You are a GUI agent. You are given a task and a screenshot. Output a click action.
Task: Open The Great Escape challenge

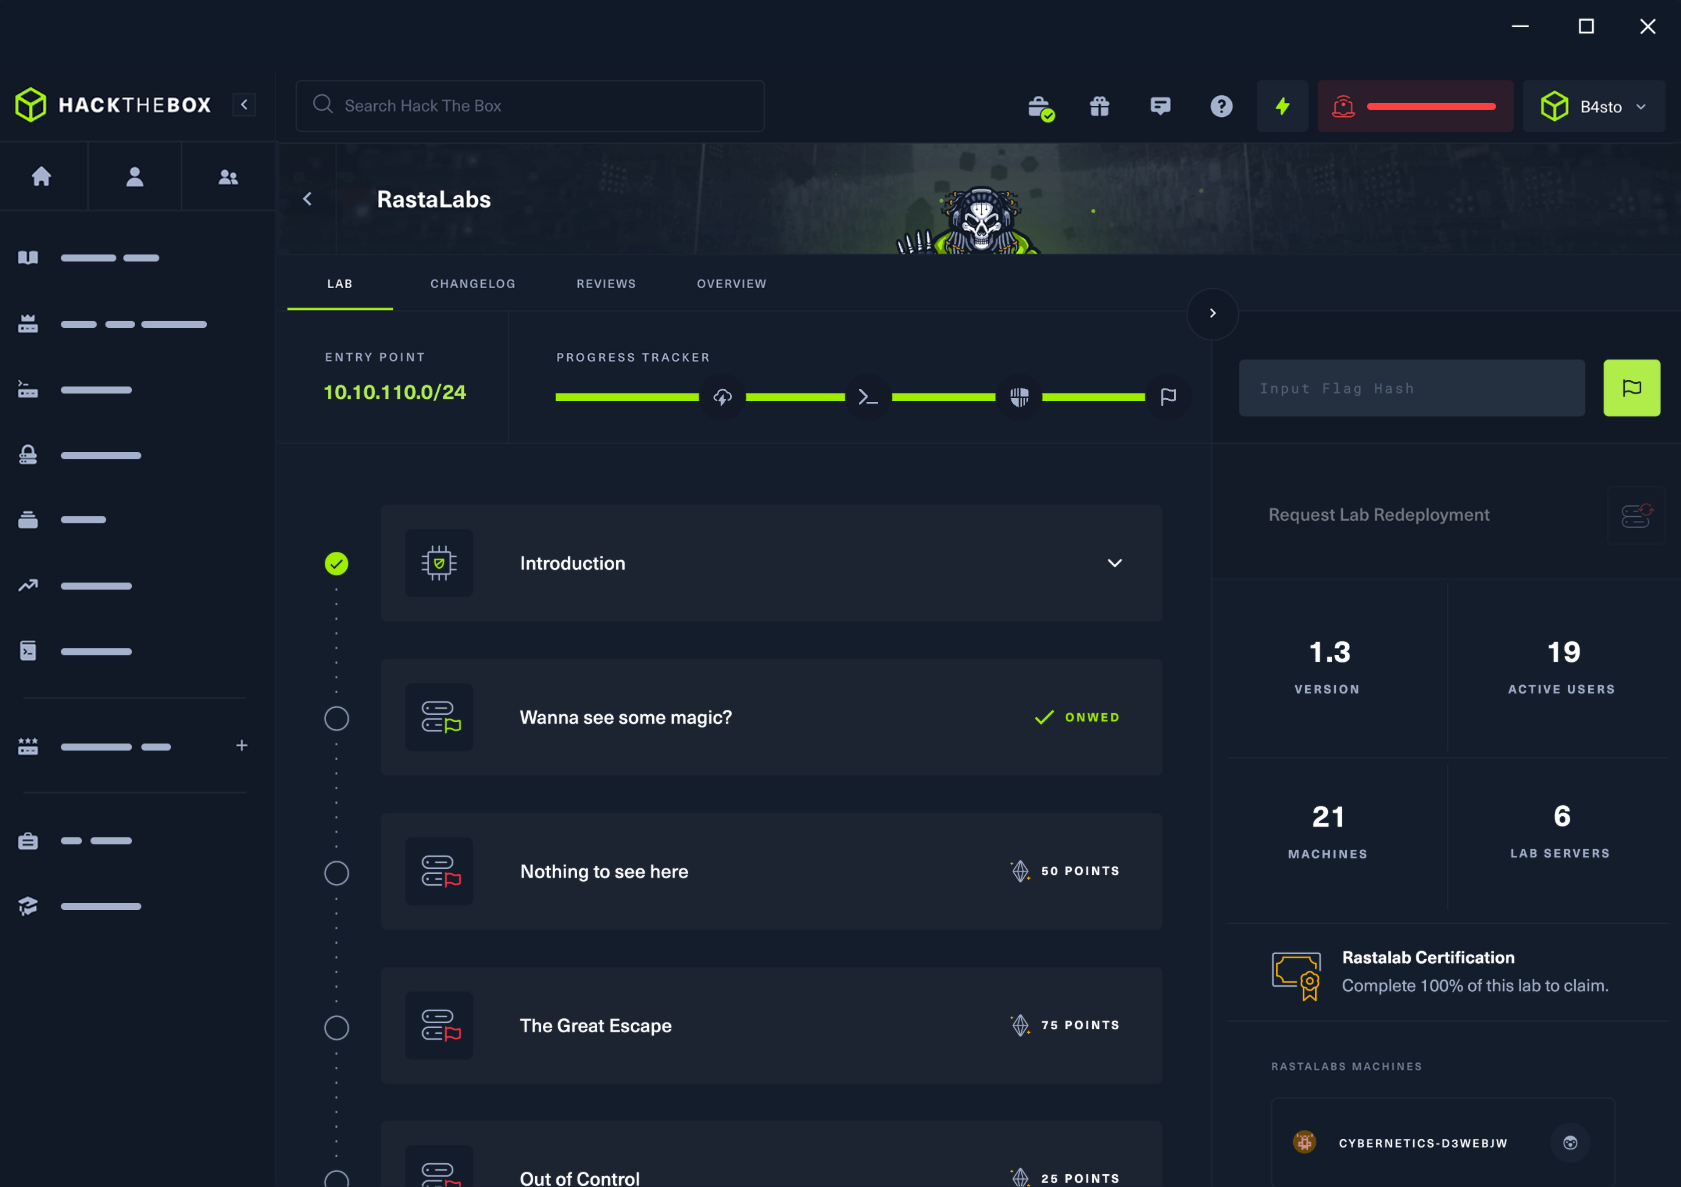(771, 1025)
